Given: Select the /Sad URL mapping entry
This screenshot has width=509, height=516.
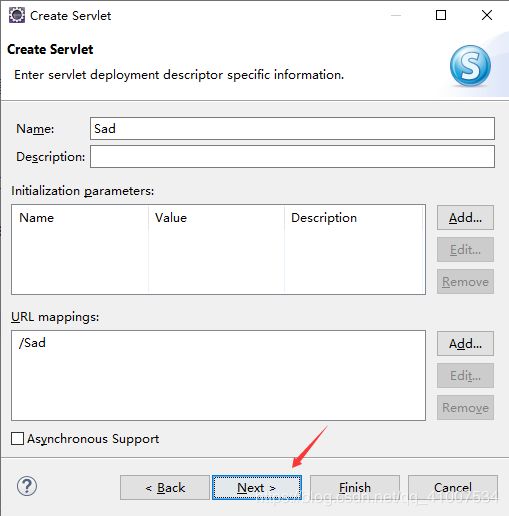Looking at the screenshot, I should pyautogui.click(x=32, y=343).
